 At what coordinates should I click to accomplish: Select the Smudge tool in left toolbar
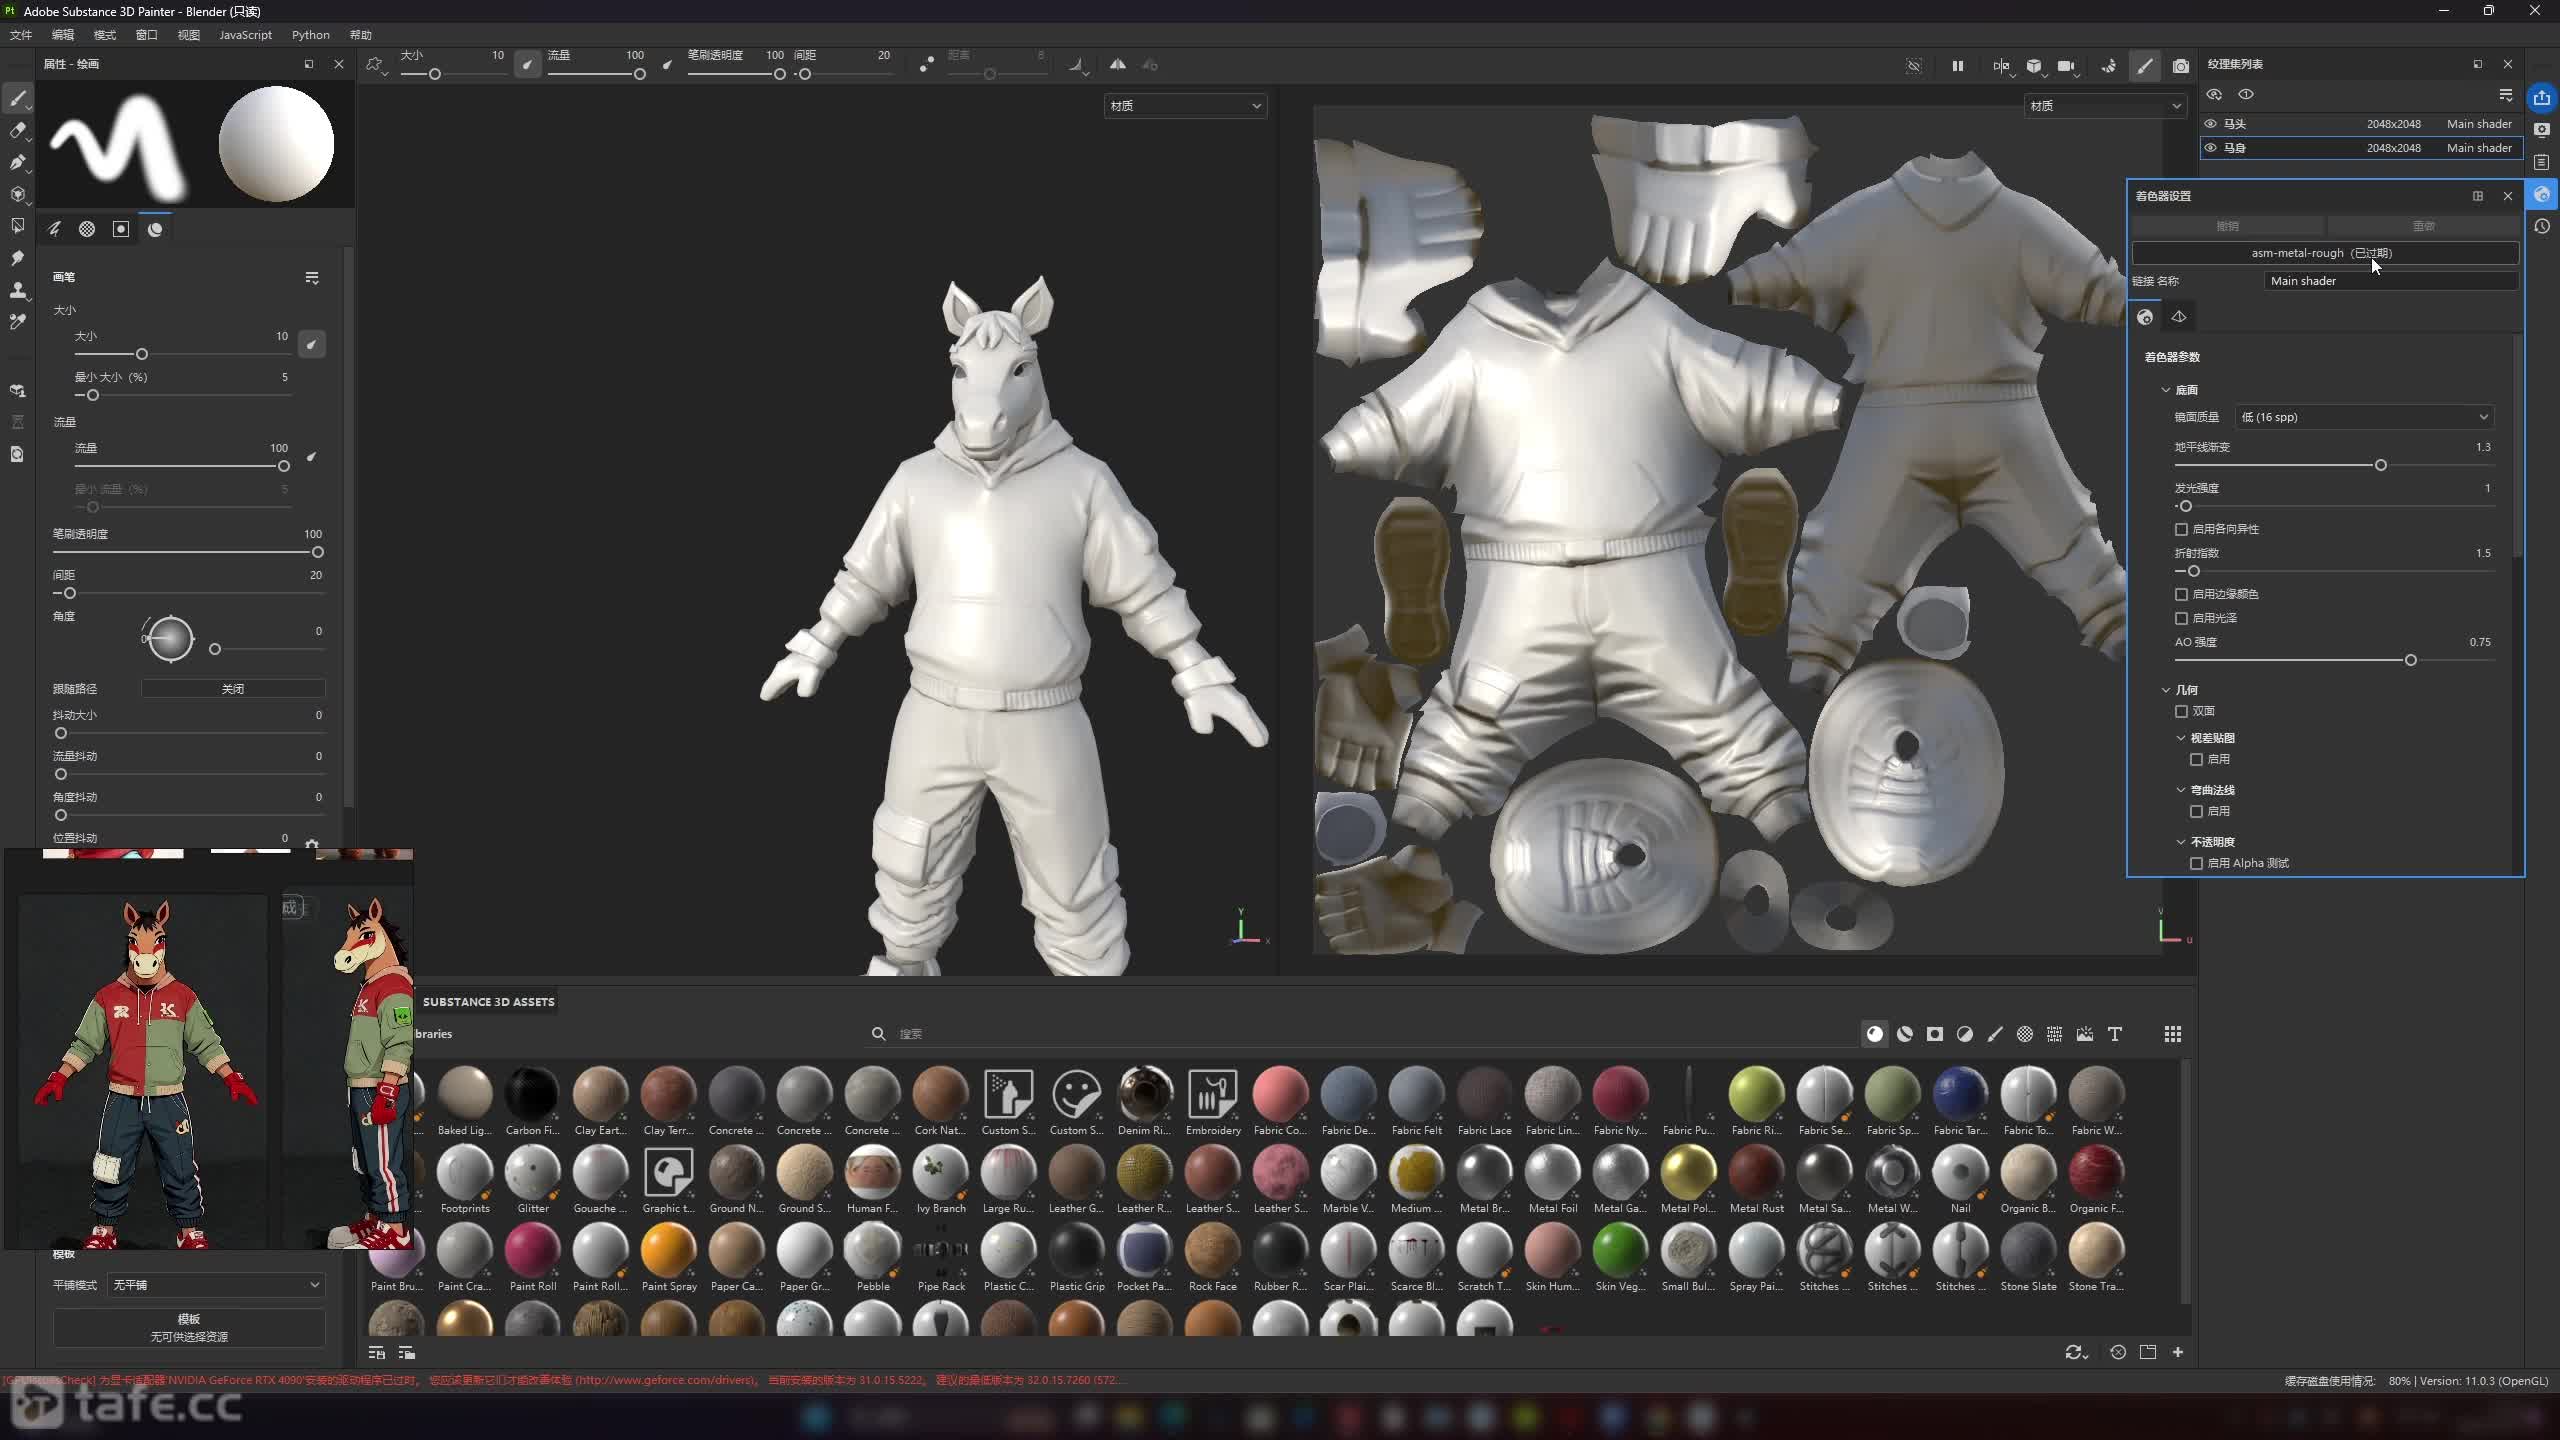pos(17,258)
